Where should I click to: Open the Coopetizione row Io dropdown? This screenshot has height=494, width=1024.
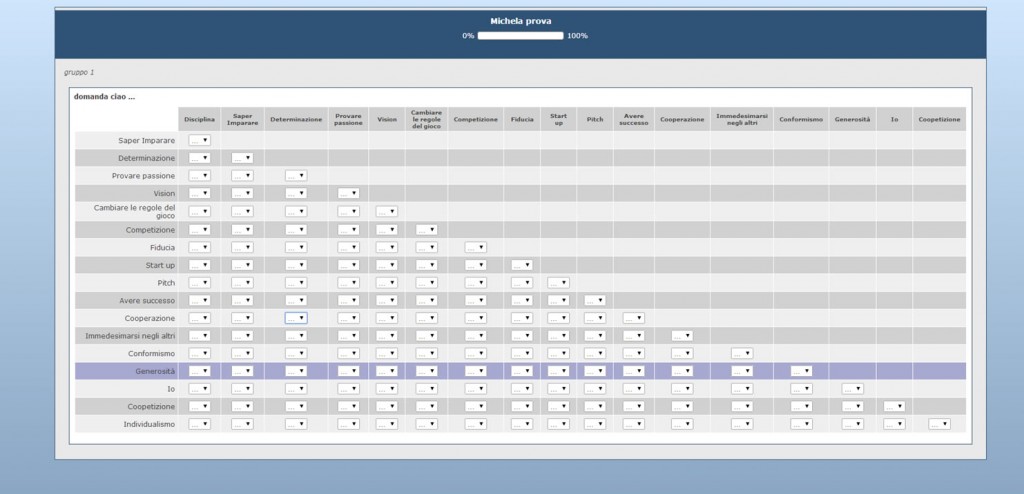click(894, 406)
